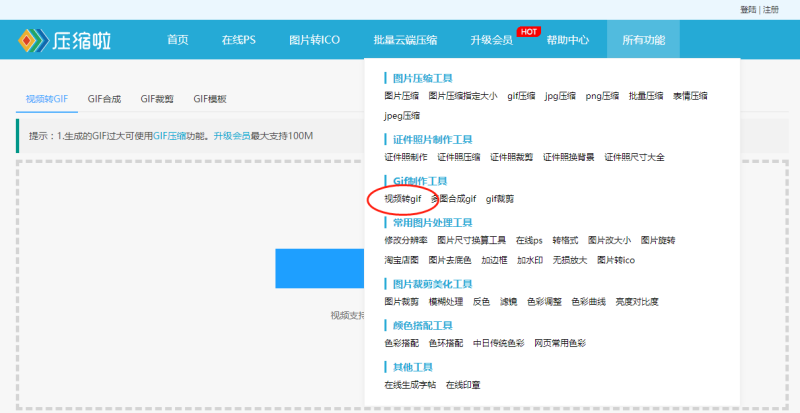Open 模糊处理 tool

point(446,302)
